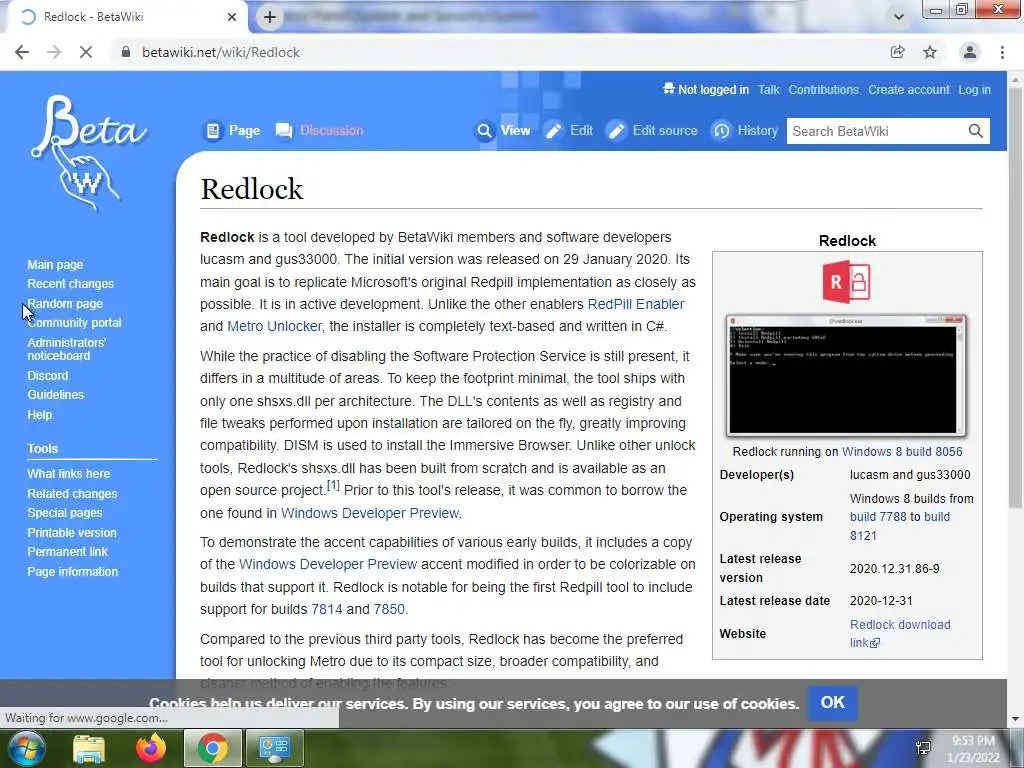The image size is (1024, 768).
Task: Open Special pages link
Action: pos(65,513)
